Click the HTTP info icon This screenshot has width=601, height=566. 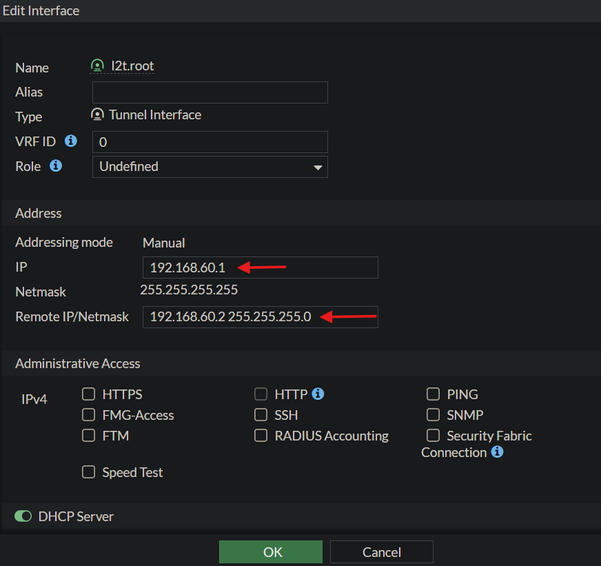[318, 394]
